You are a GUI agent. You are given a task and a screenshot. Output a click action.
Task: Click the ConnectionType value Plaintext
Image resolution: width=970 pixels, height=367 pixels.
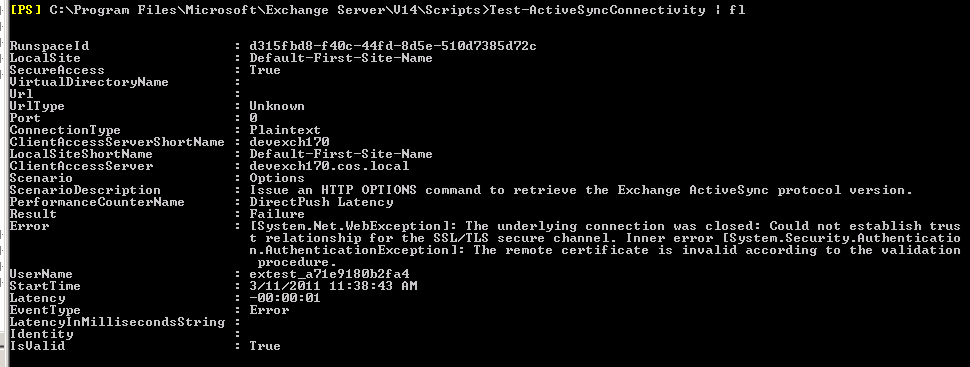pyautogui.click(x=285, y=131)
